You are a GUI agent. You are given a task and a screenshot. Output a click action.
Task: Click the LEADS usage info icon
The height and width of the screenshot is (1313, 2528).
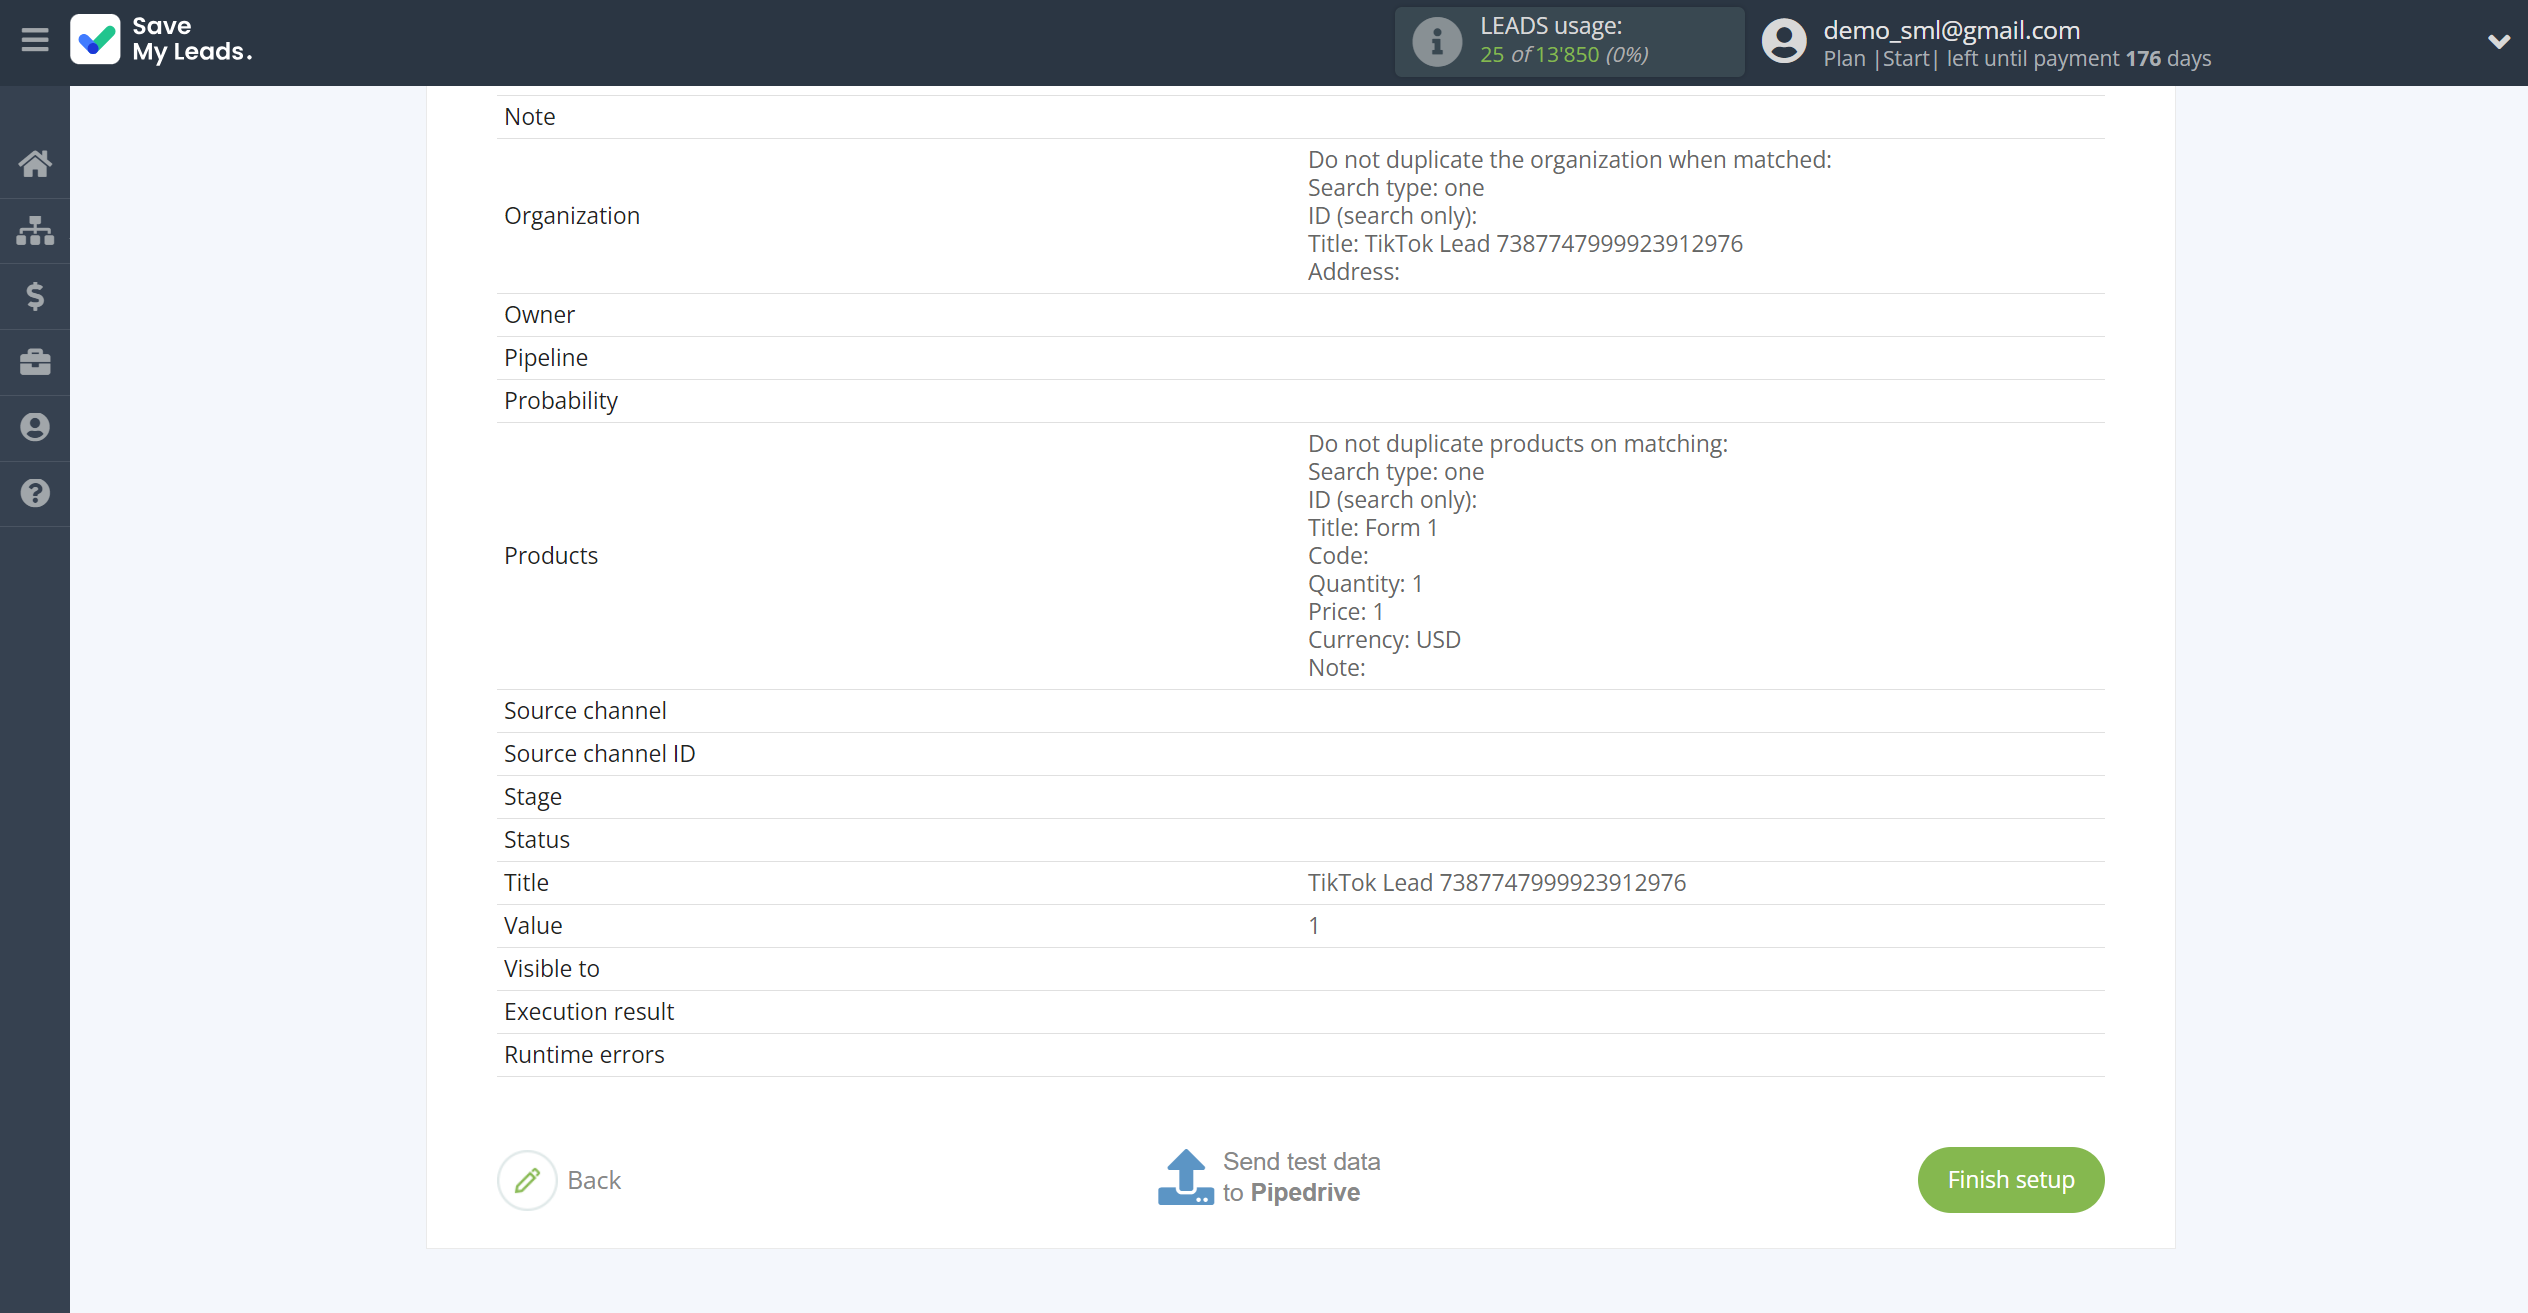pos(1437,41)
